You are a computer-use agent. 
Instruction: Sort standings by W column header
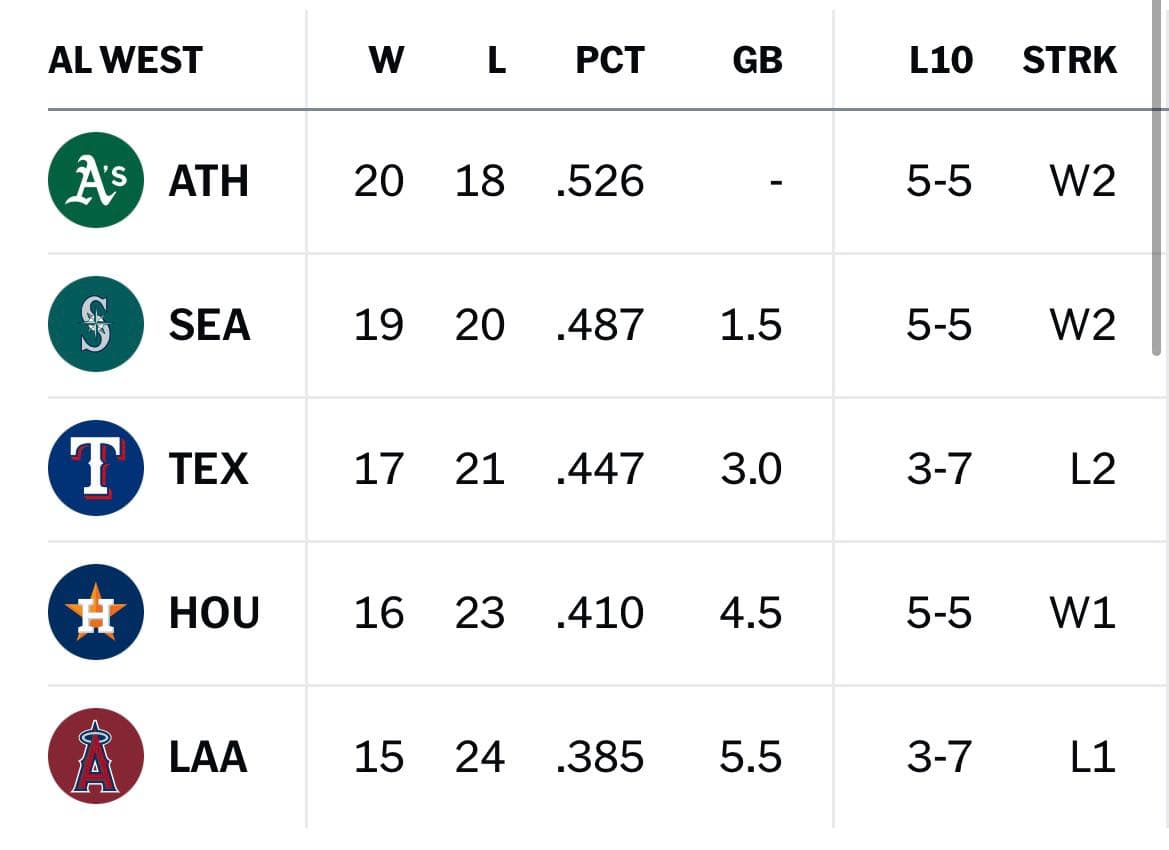click(x=386, y=60)
